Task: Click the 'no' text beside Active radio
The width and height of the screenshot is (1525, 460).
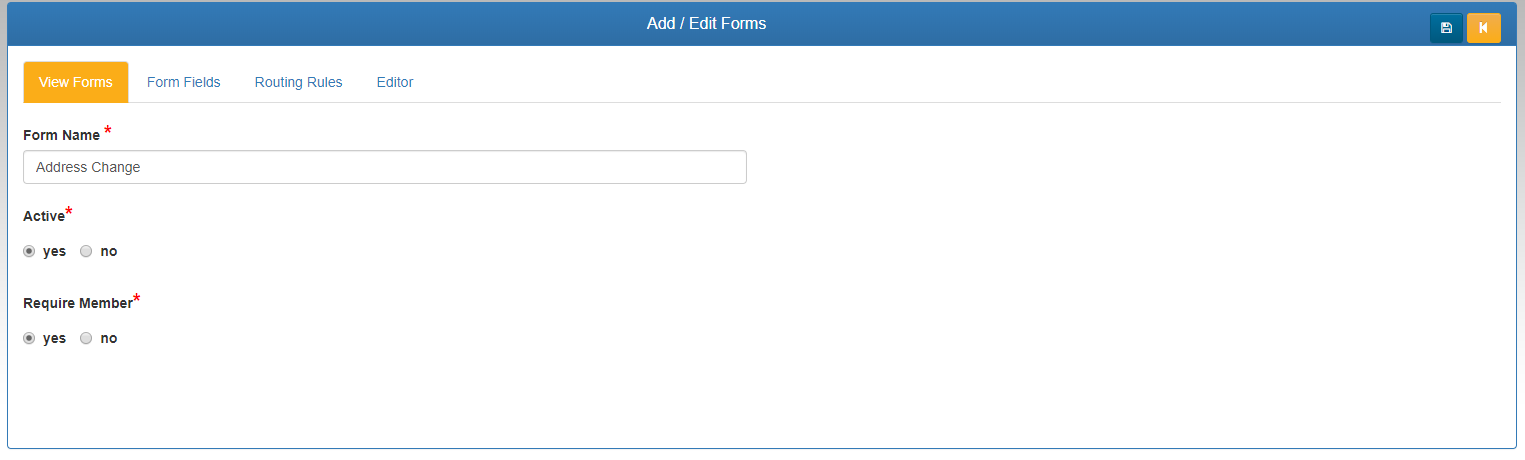Action: pyautogui.click(x=109, y=252)
